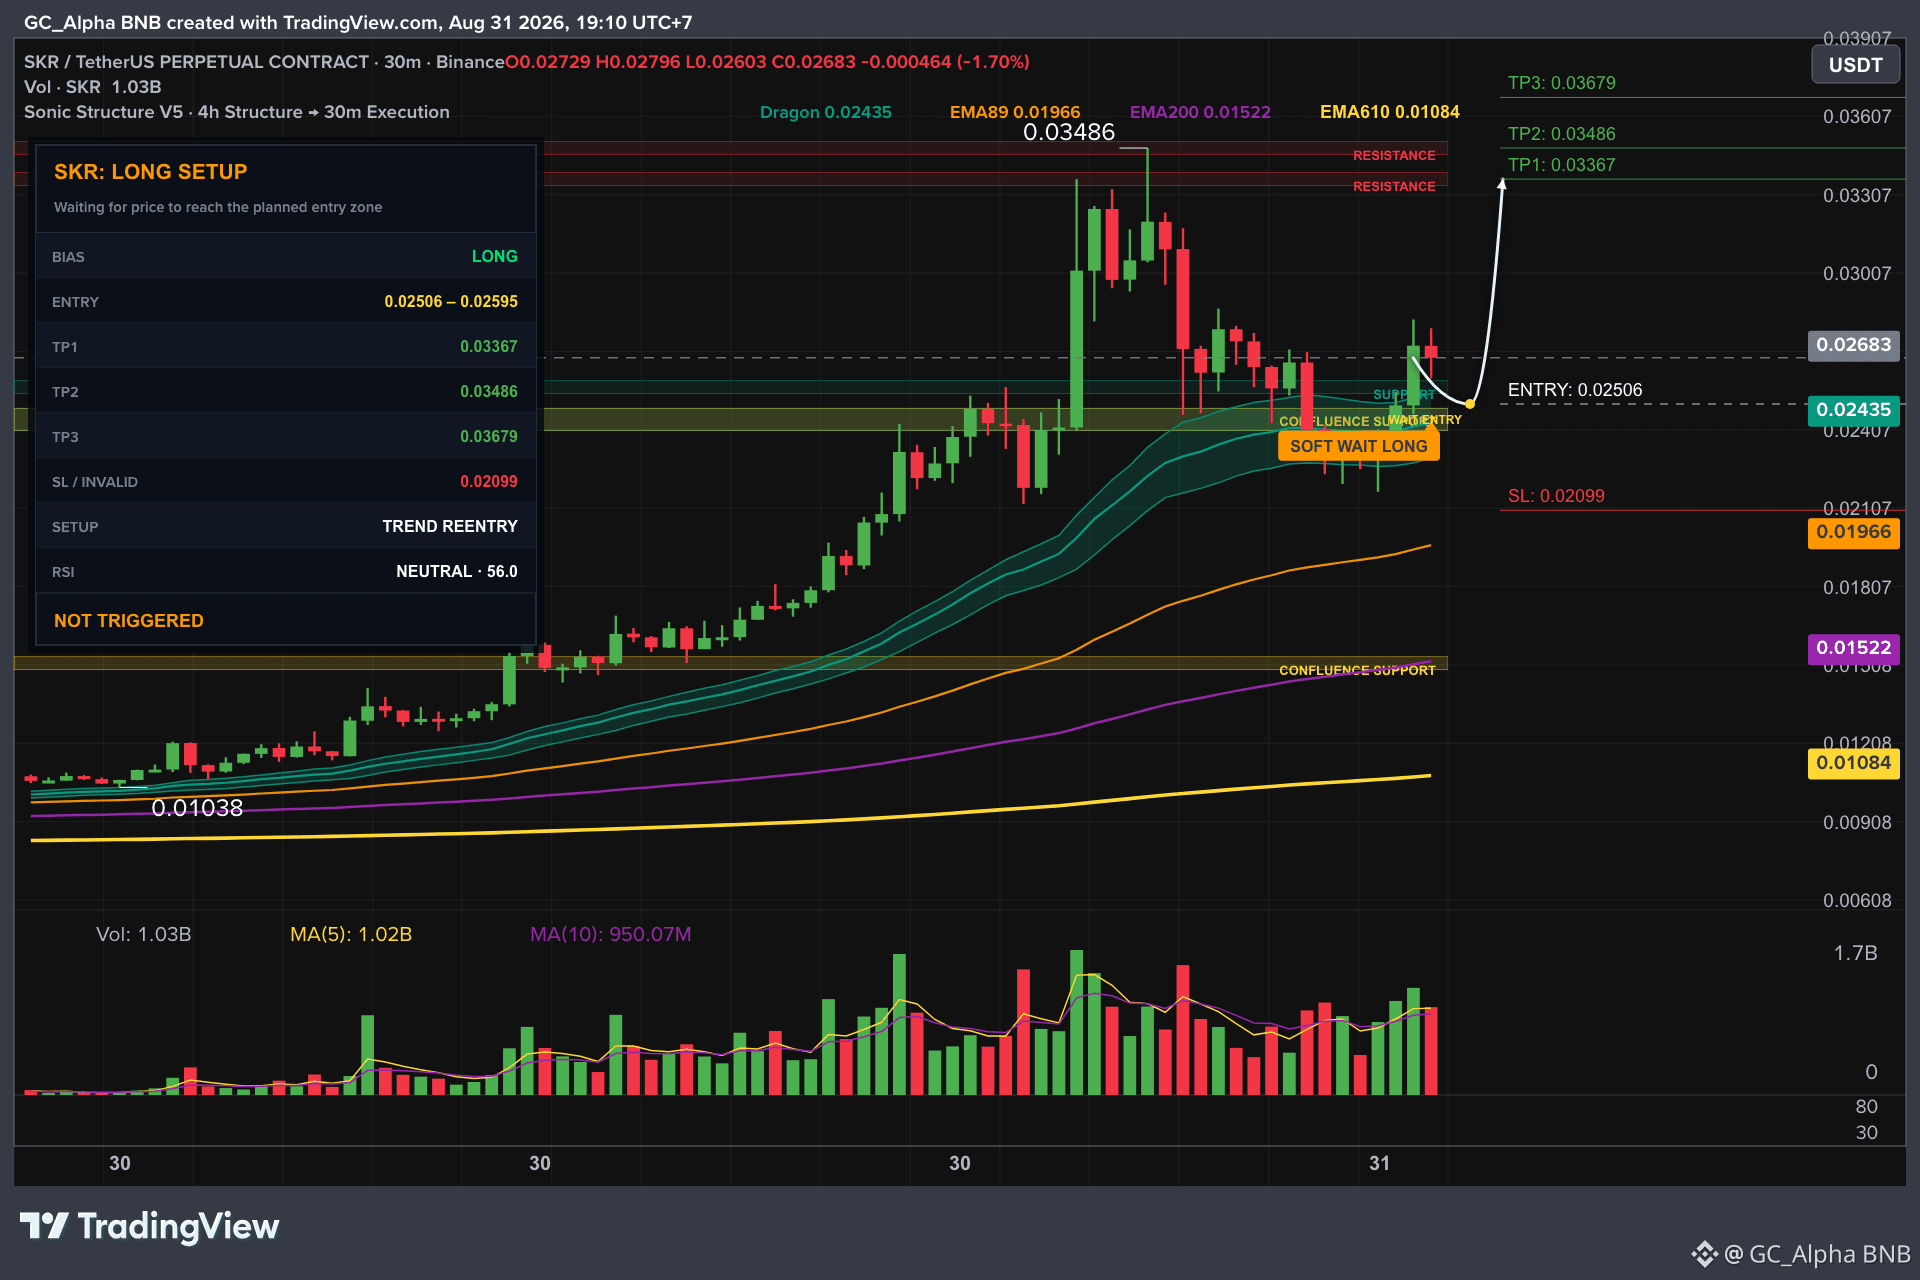Click the LONG value in the BIAS row
The width and height of the screenshot is (1920, 1280).
[x=495, y=257]
